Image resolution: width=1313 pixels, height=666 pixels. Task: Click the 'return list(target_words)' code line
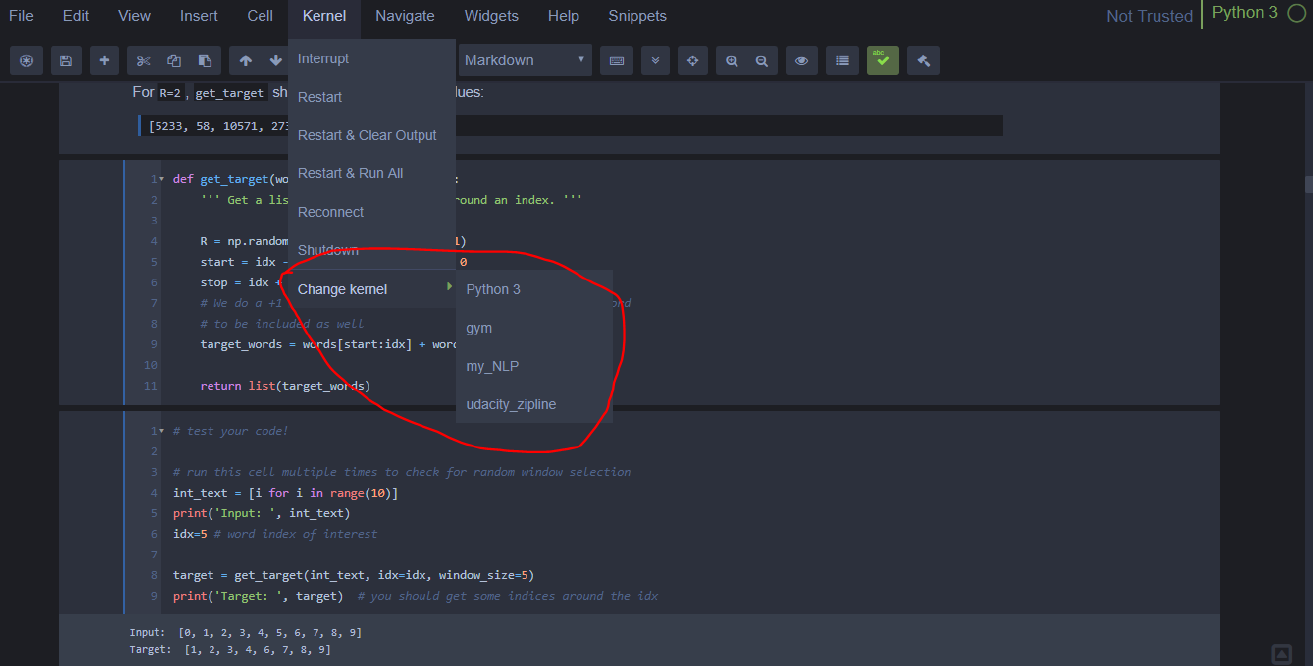pyautogui.click(x=285, y=386)
